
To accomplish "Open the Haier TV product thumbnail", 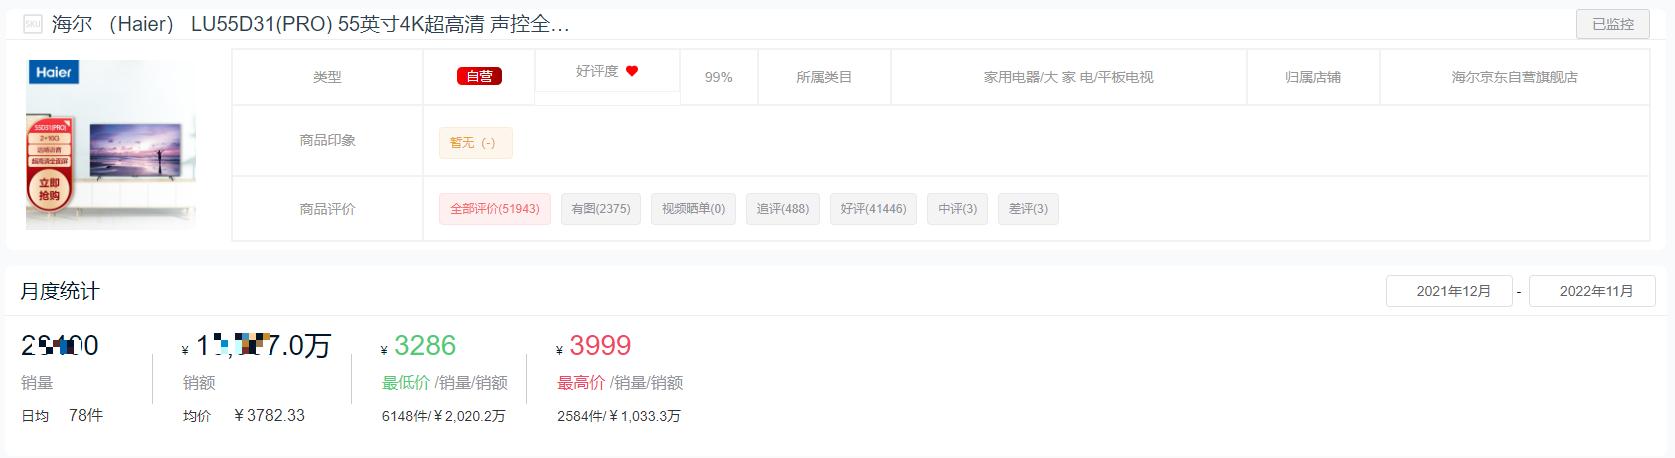I will (x=110, y=144).
